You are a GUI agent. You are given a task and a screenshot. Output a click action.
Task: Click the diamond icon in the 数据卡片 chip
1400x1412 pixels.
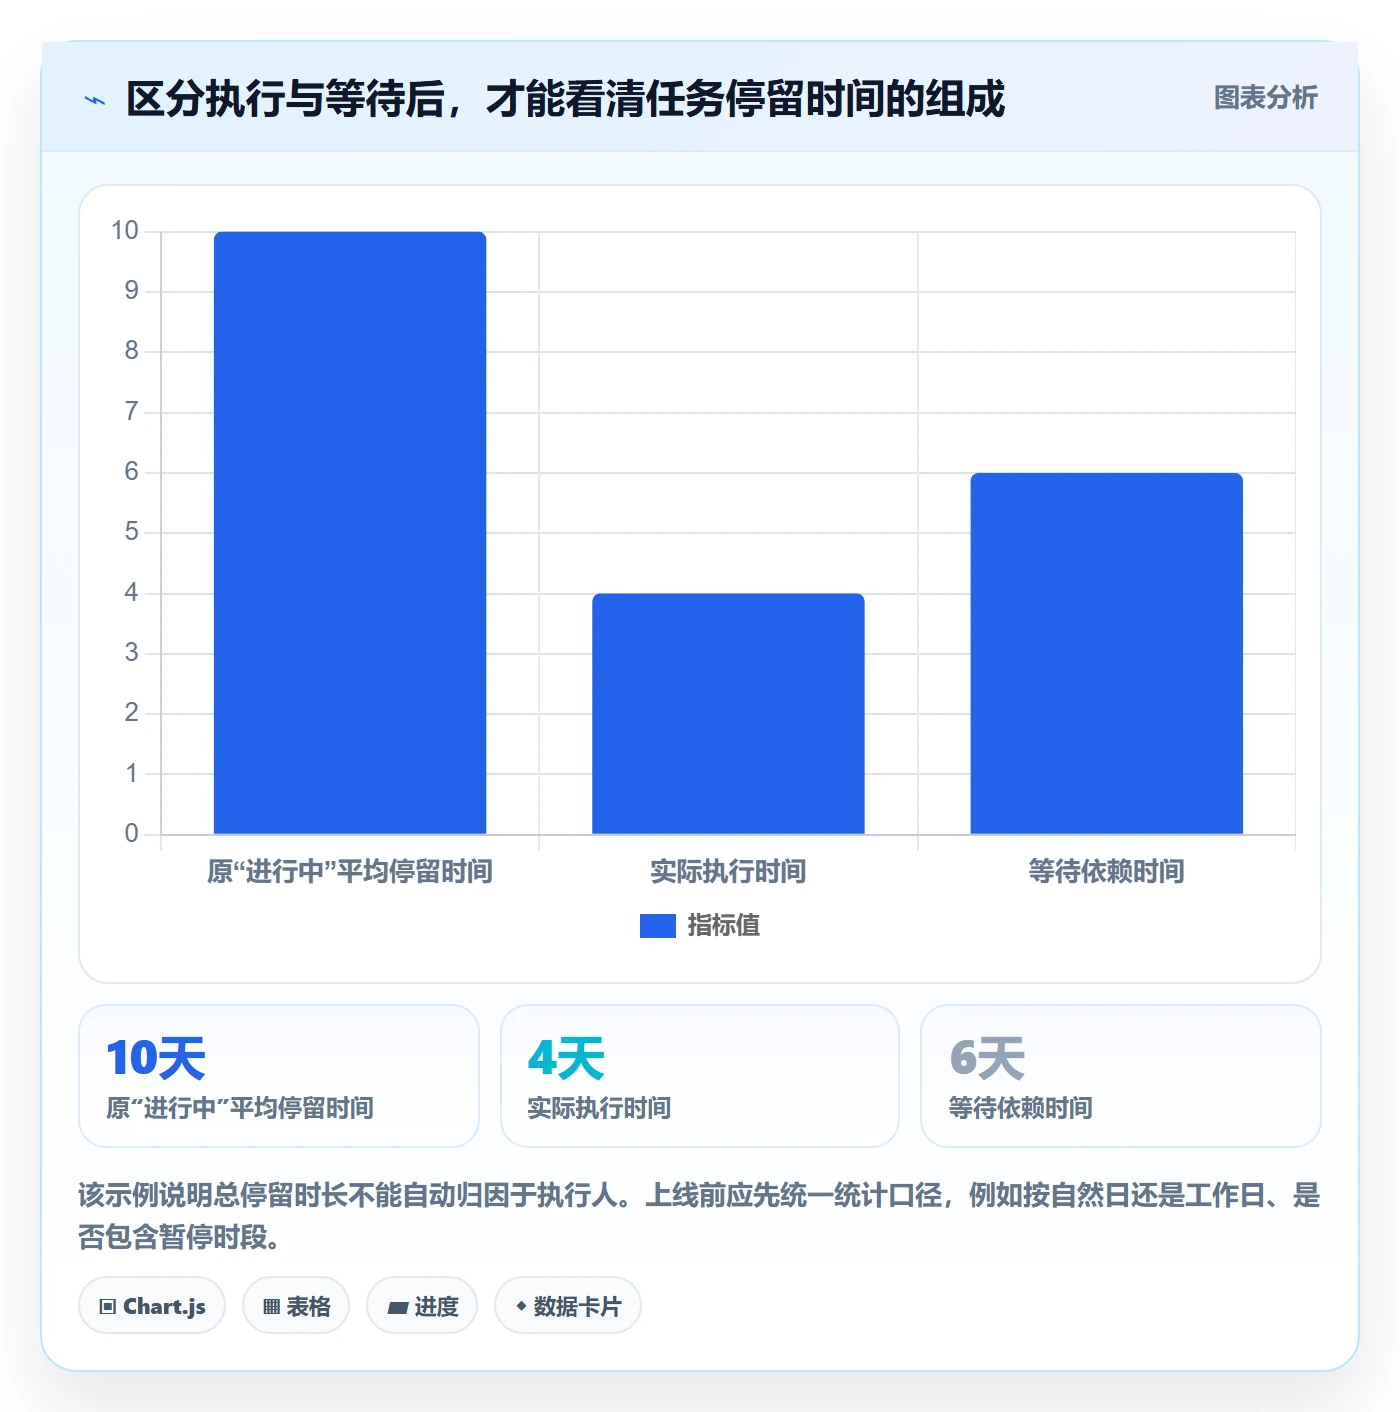point(521,1306)
